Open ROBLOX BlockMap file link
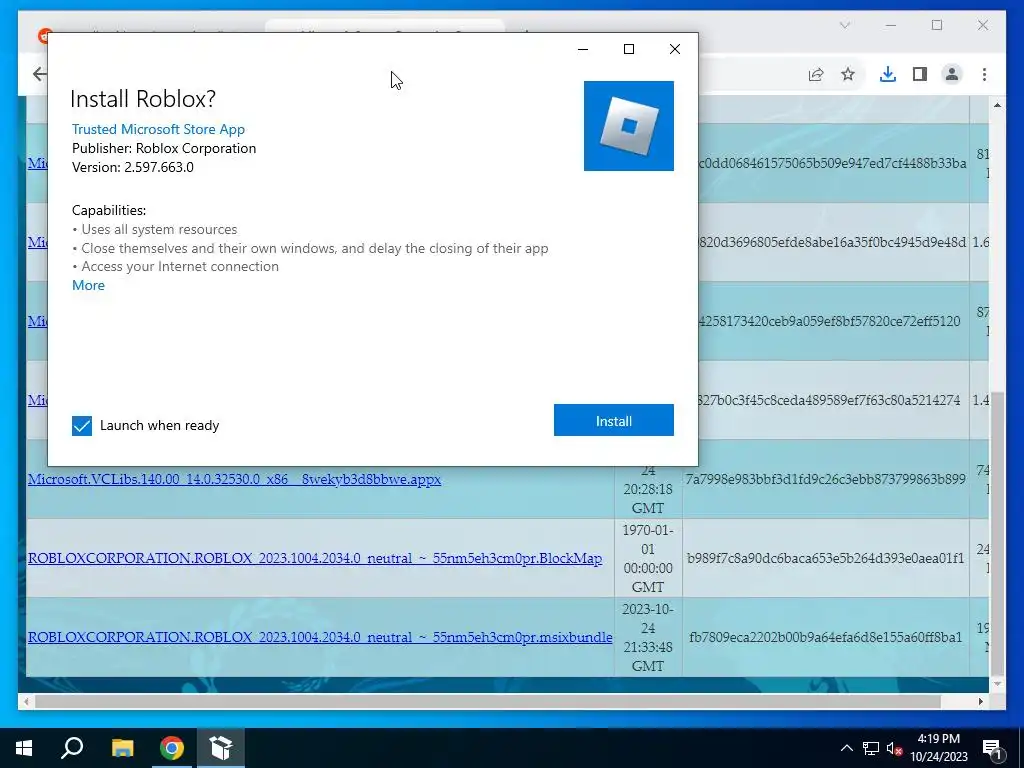The height and width of the screenshot is (768, 1024). point(315,558)
